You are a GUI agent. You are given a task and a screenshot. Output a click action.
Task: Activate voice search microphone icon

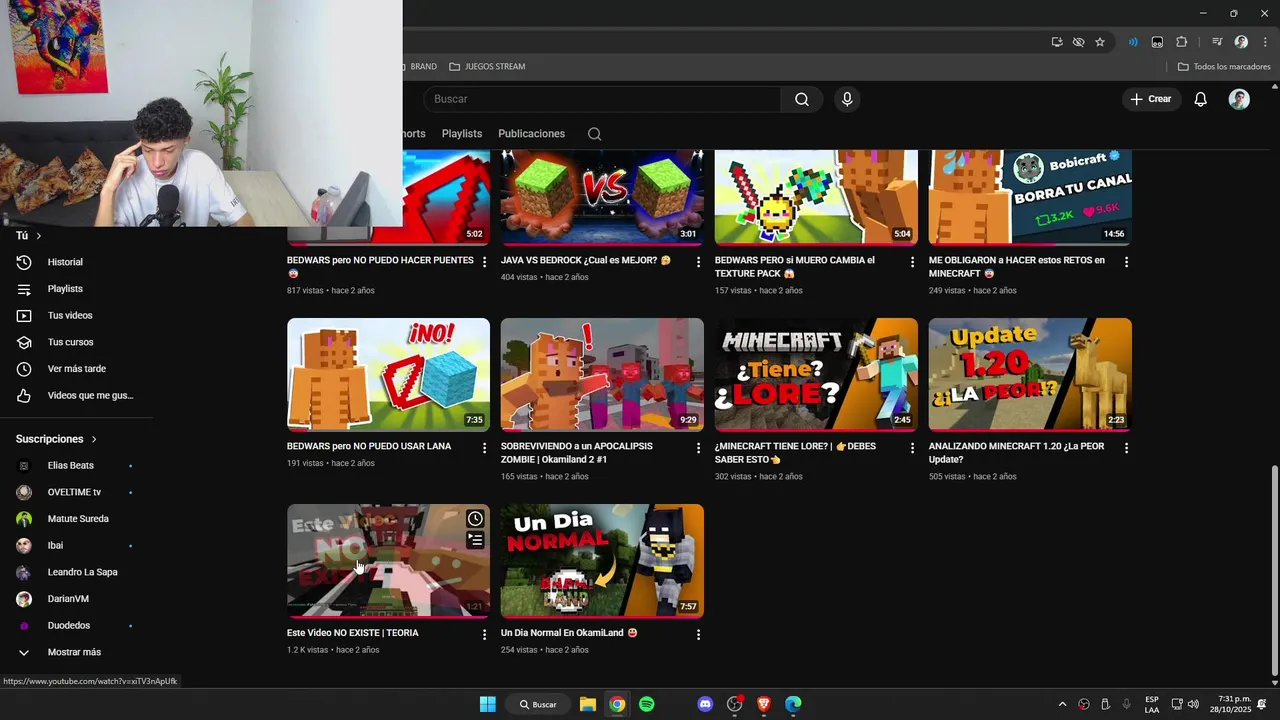click(x=847, y=99)
